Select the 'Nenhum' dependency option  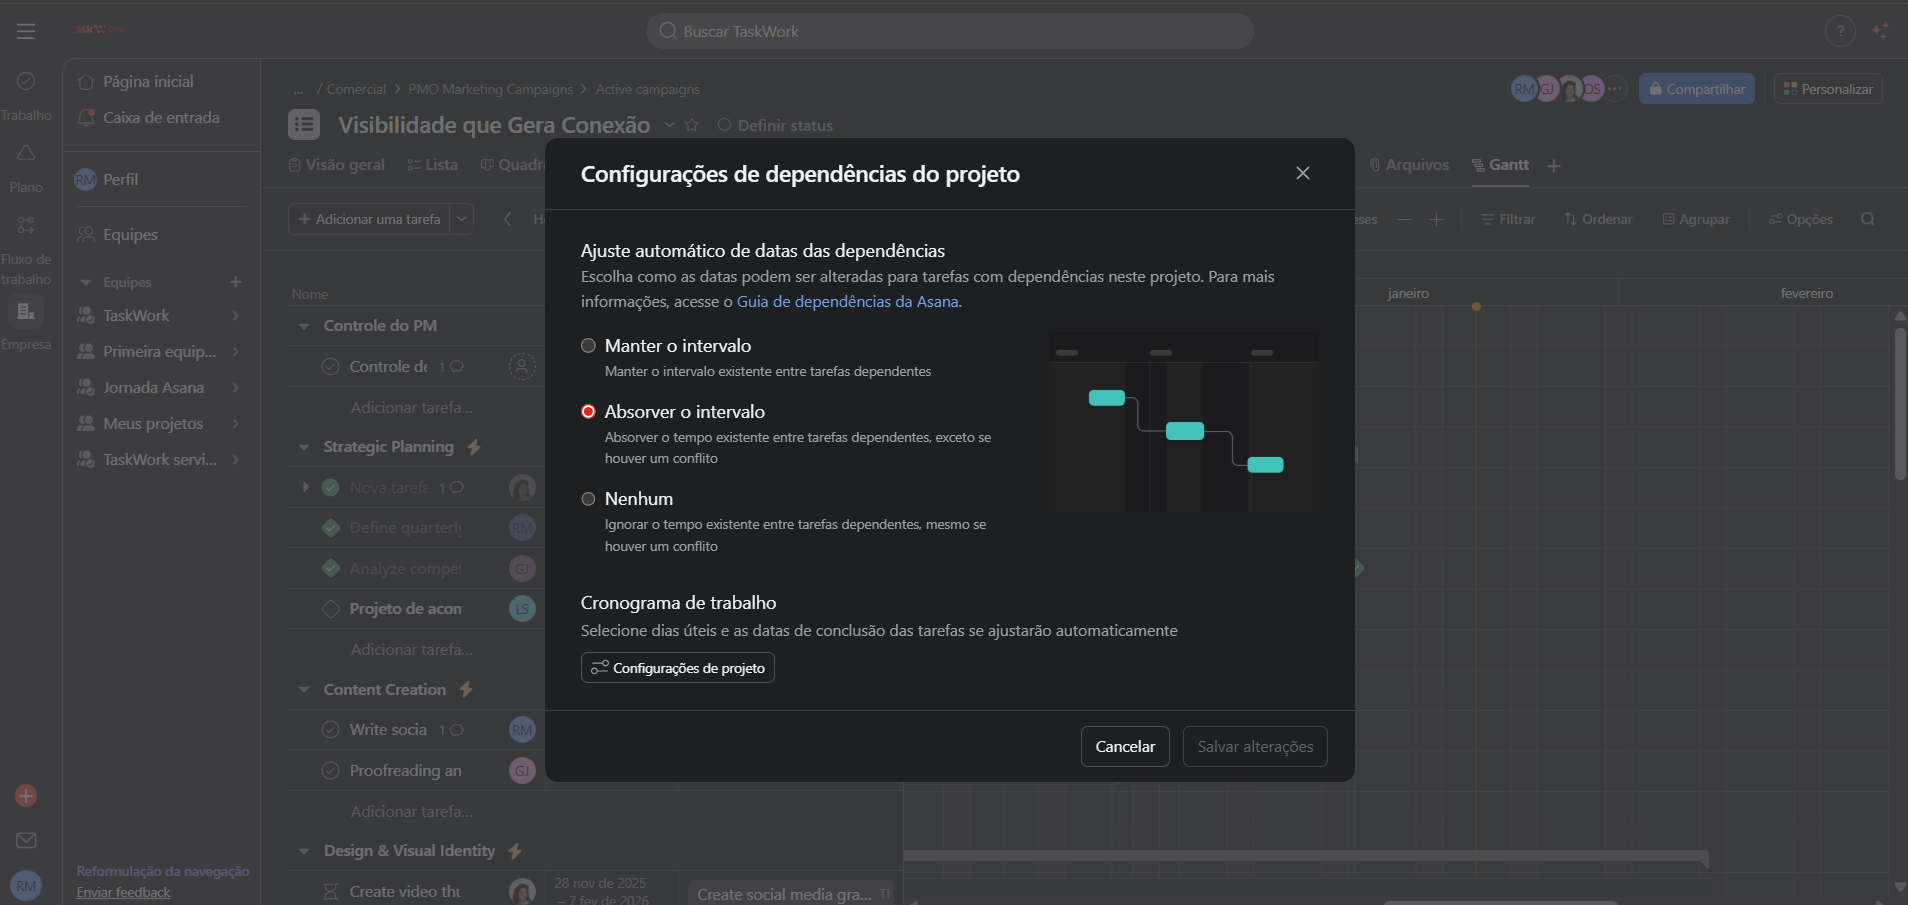588,499
